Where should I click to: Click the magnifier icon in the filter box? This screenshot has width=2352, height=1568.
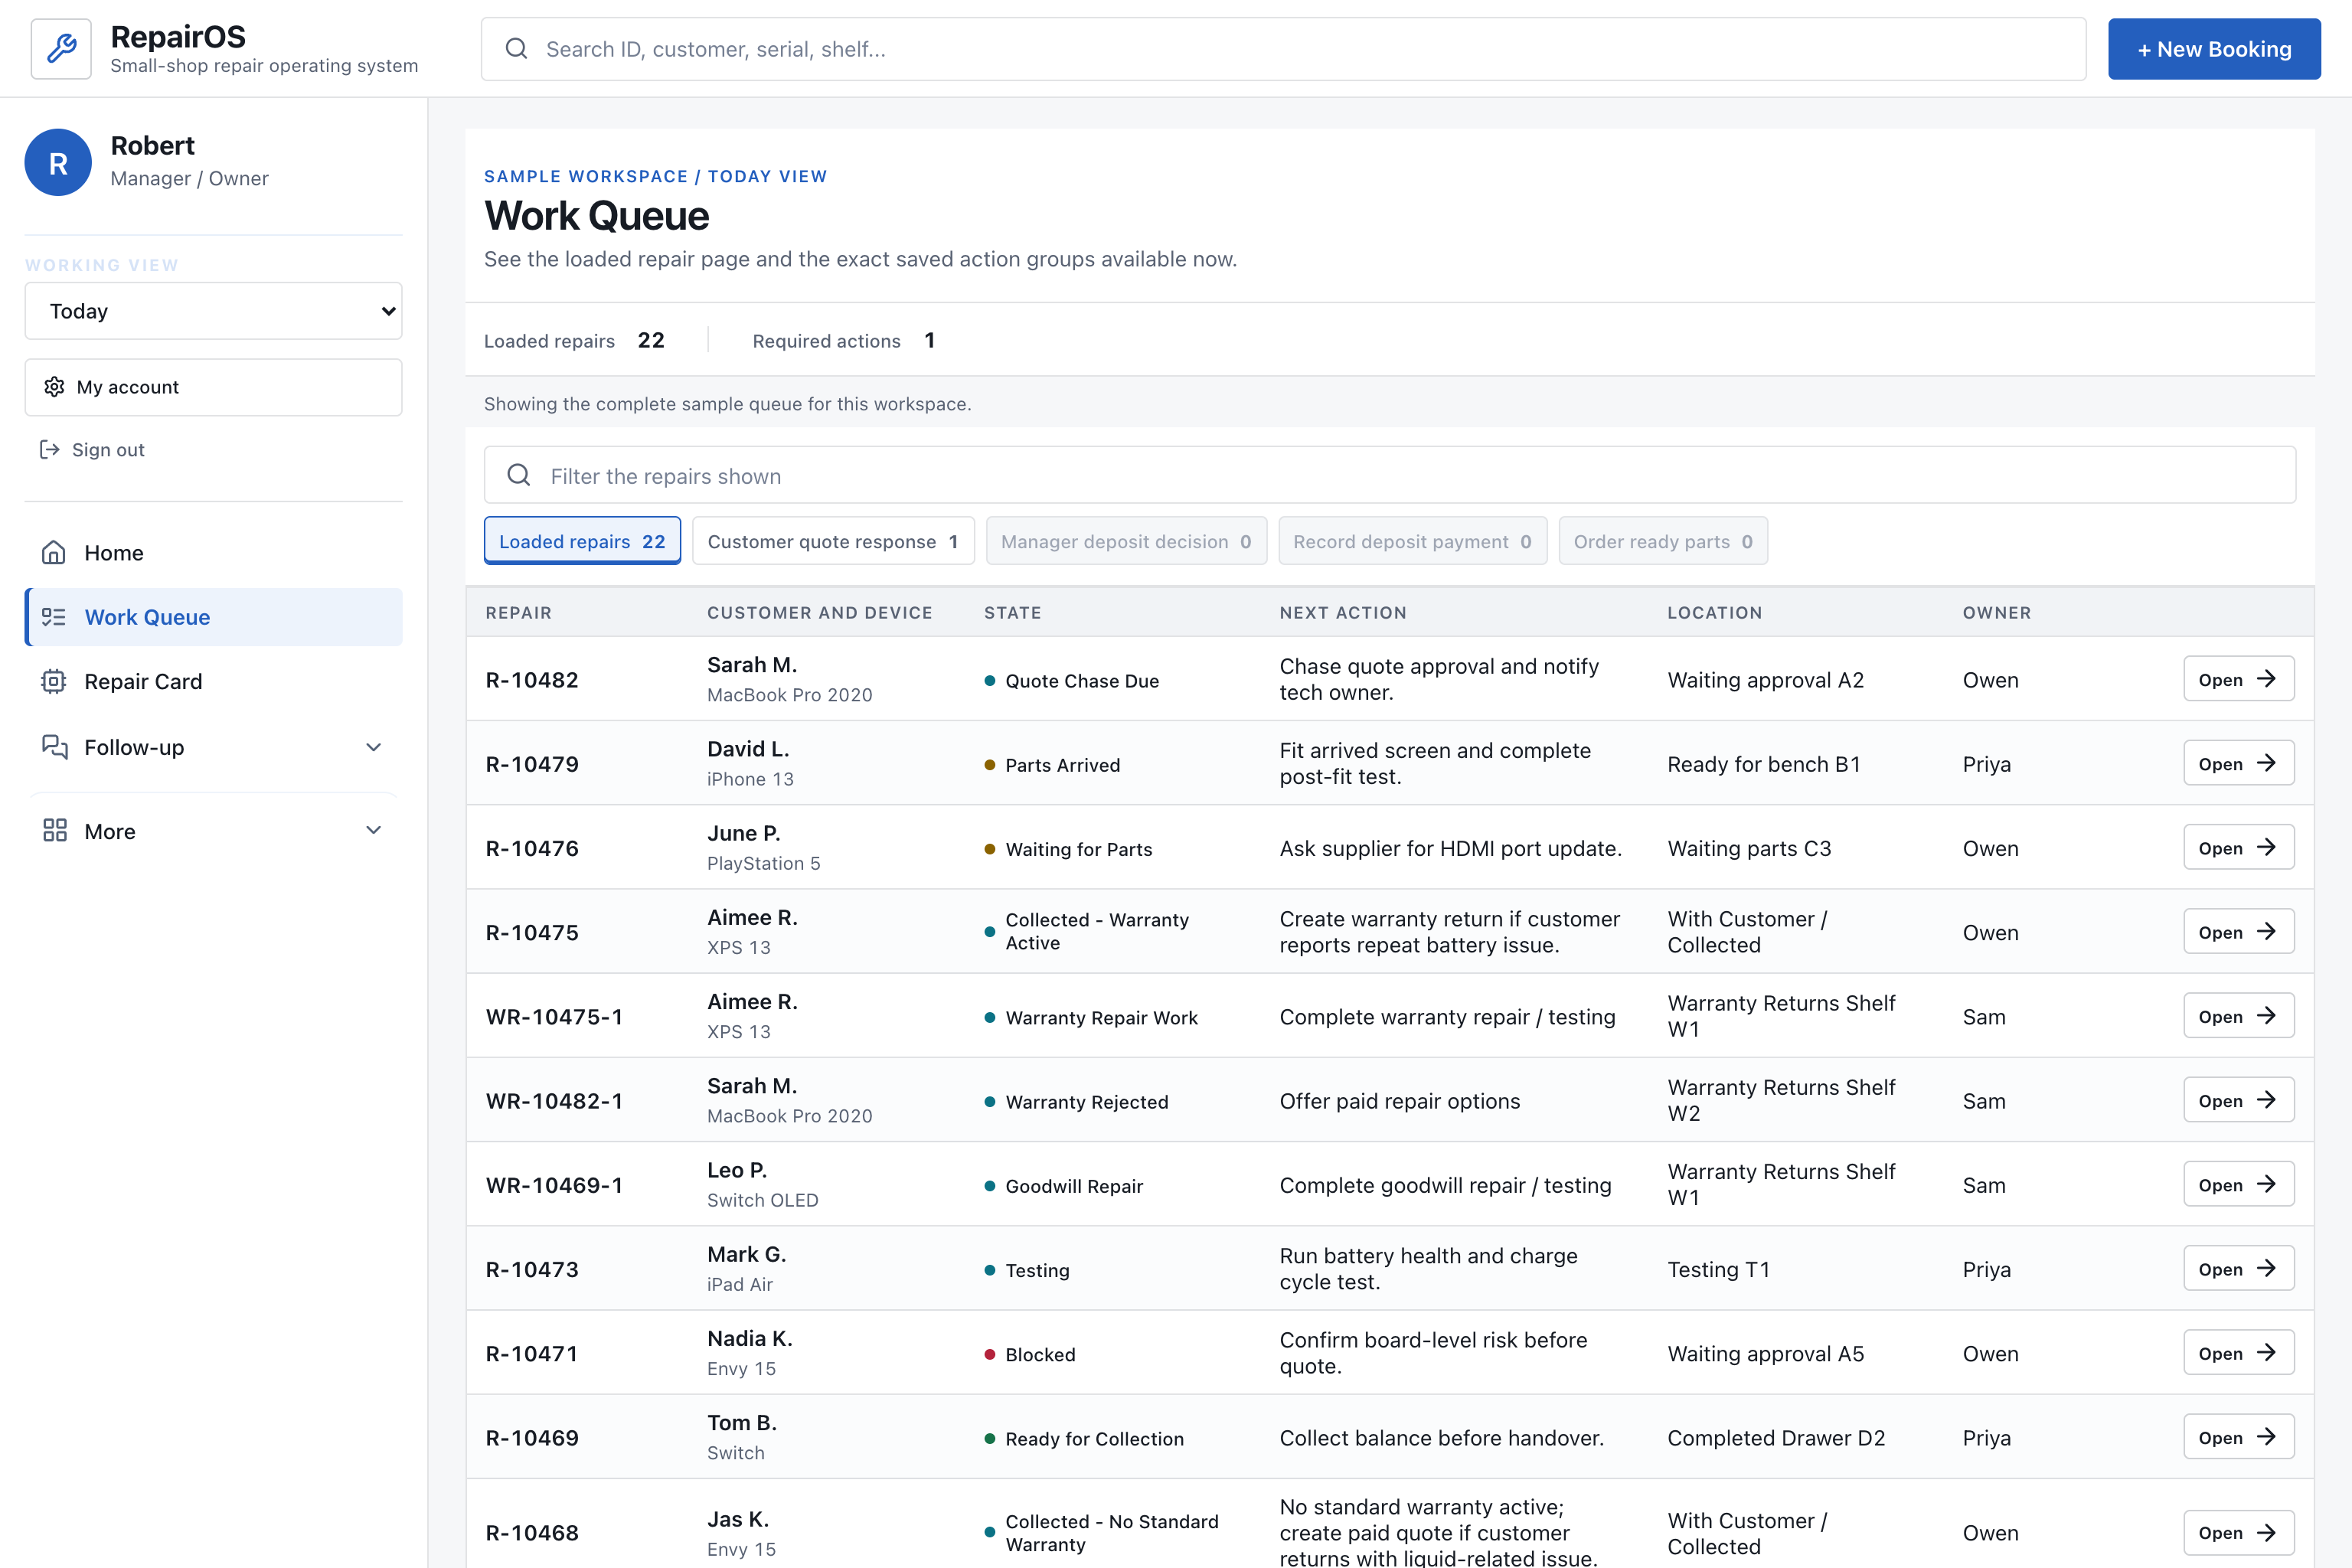(518, 475)
